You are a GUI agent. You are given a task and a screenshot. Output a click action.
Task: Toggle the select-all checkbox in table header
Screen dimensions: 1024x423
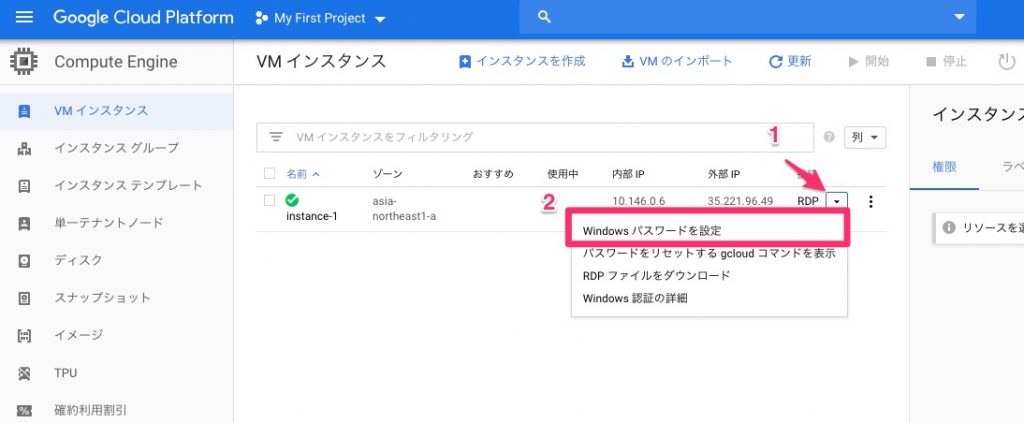(269, 173)
